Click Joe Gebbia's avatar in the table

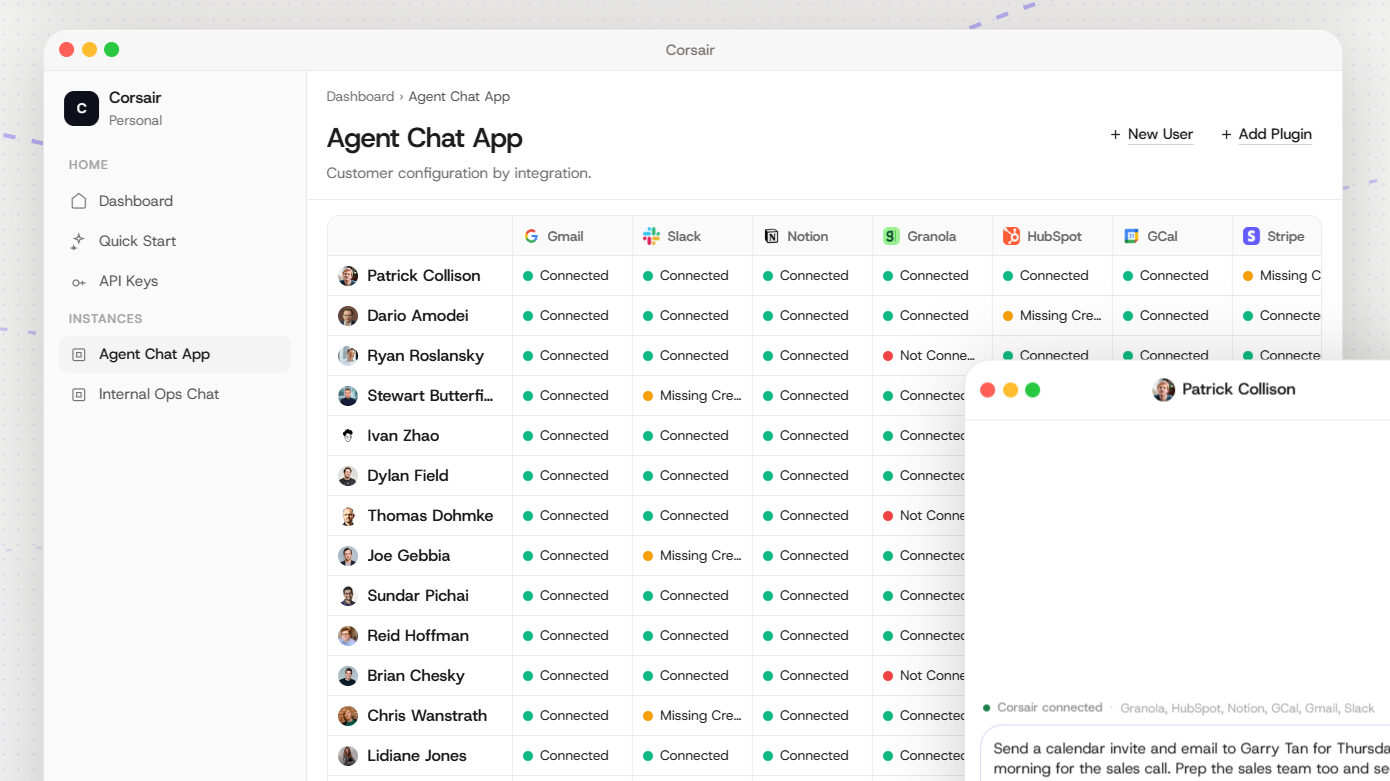point(348,556)
